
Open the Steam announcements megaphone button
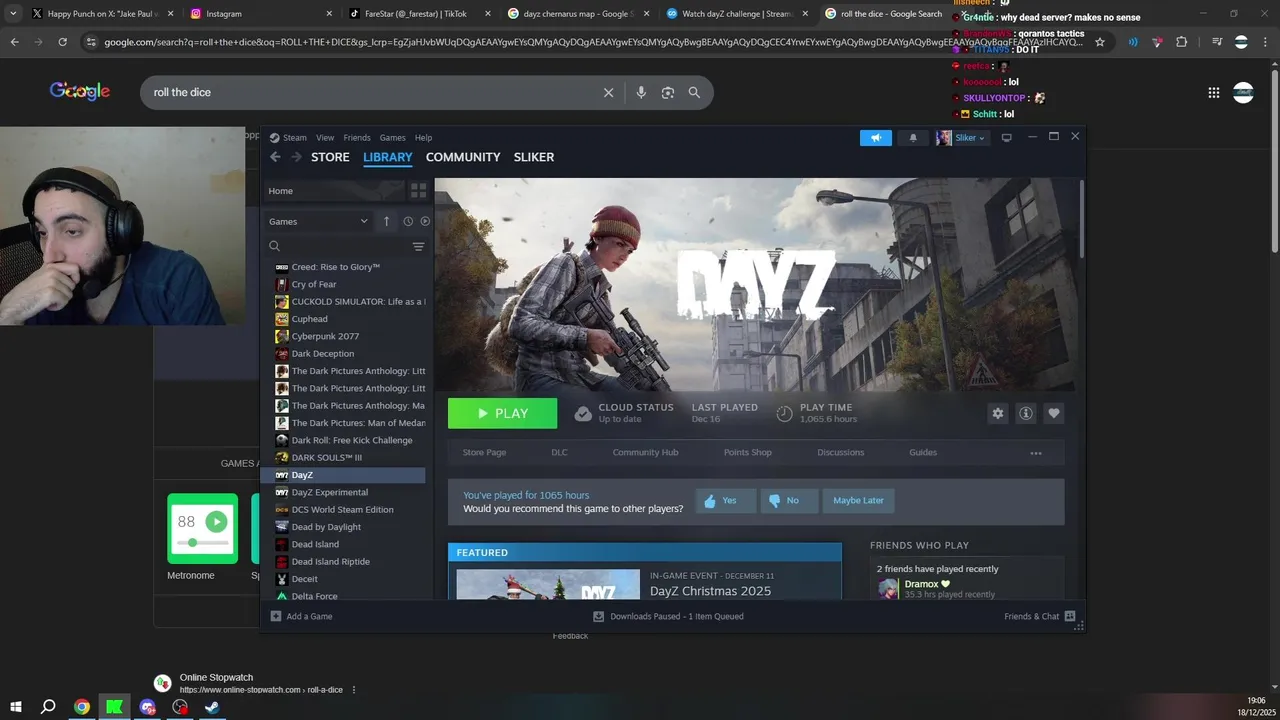(876, 138)
